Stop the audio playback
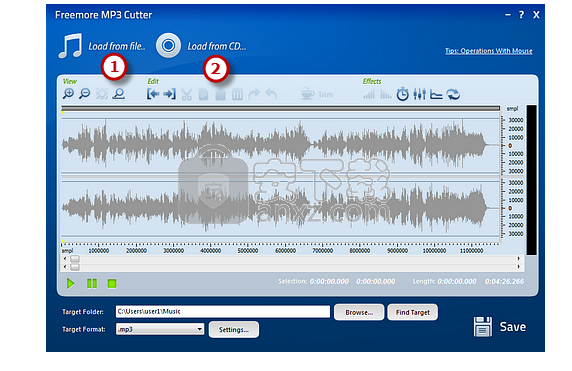572x371 pixels. tap(112, 283)
